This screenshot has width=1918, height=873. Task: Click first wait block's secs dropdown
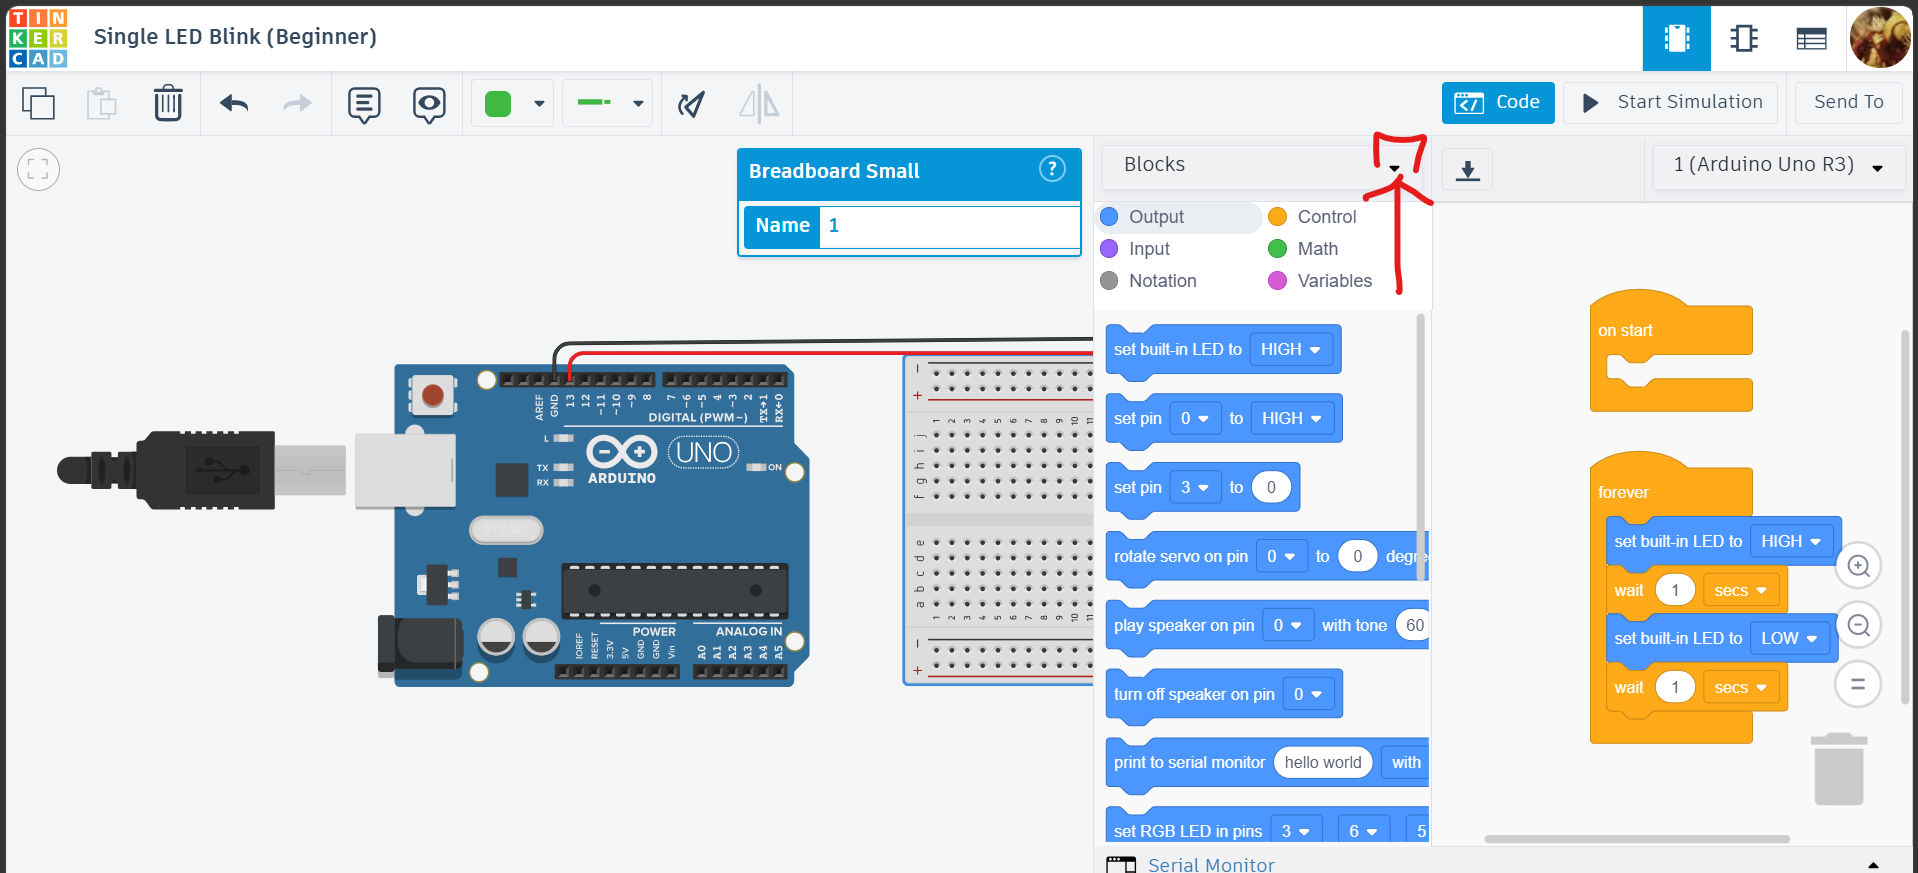pos(1741,590)
